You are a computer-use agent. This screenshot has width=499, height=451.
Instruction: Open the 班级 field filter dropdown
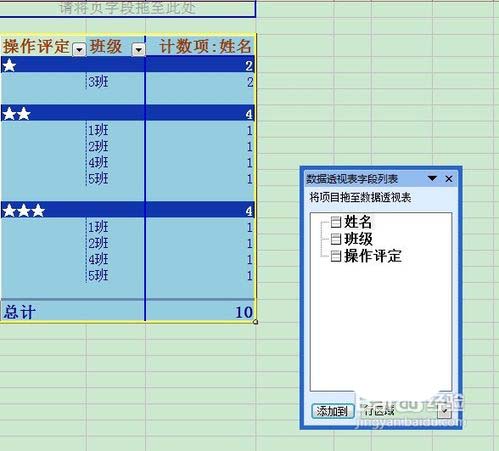[x=139, y=50]
